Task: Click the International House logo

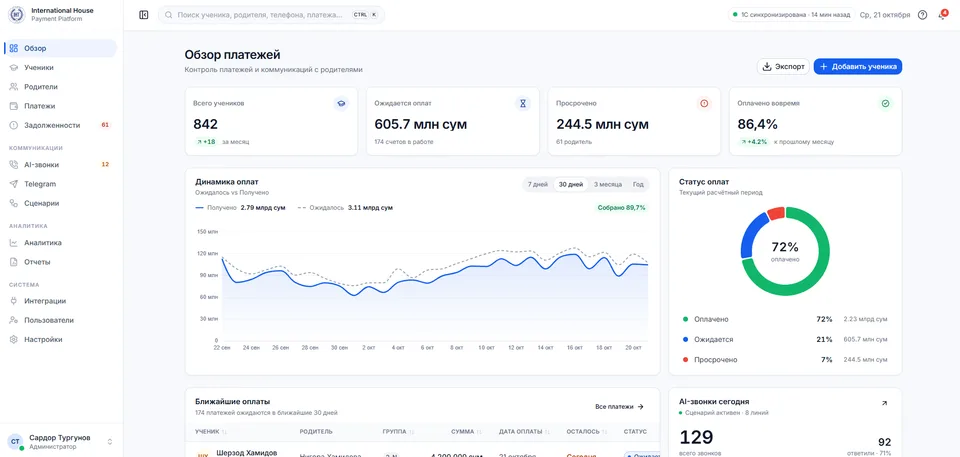Action: (x=16, y=14)
